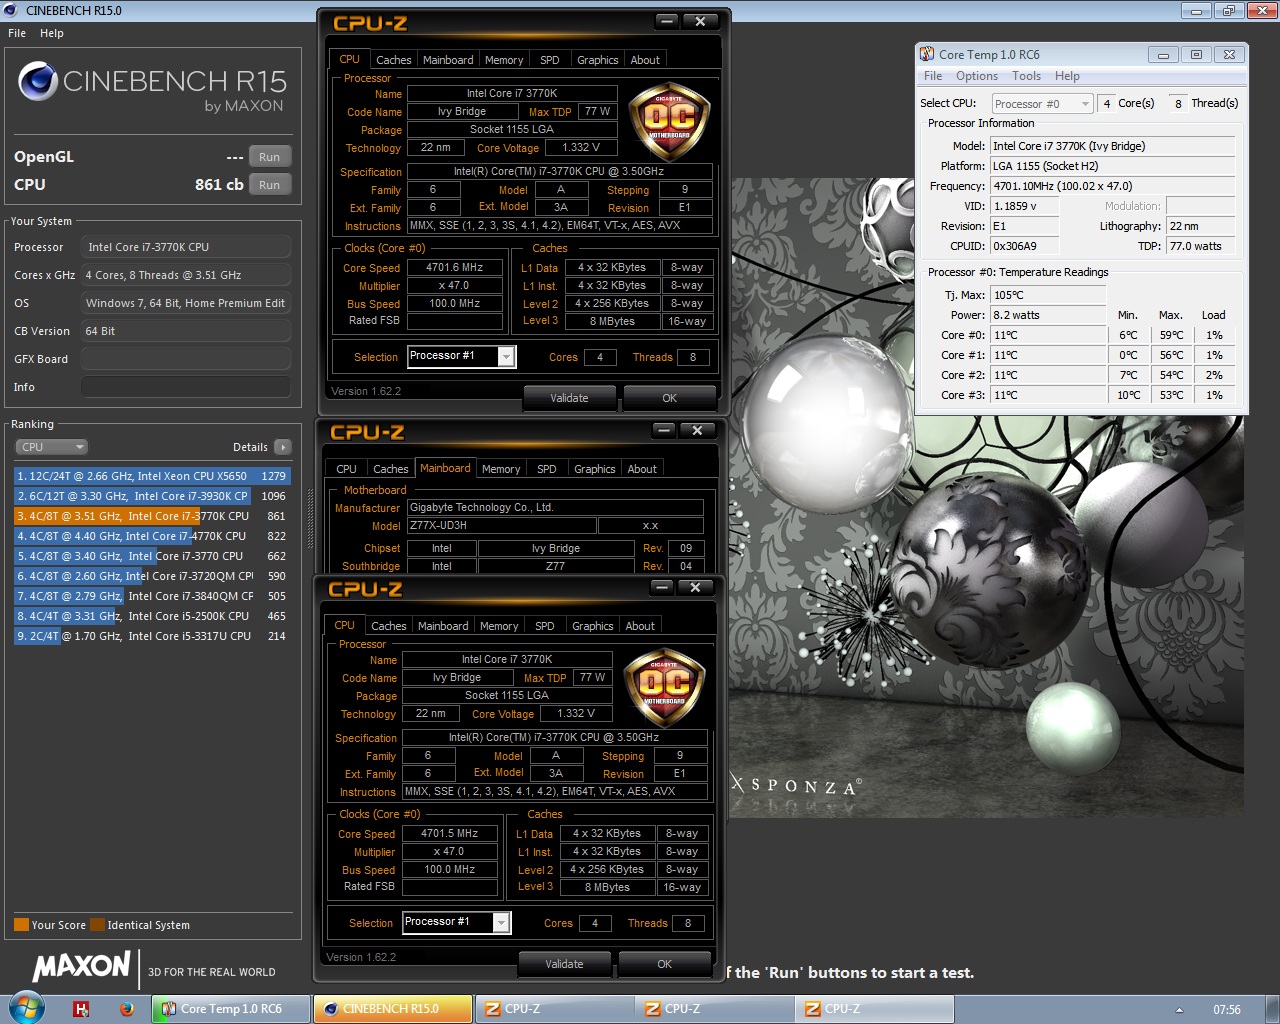Show hidden system tray icons
This screenshot has height=1024, width=1280.
pos(1179,1009)
